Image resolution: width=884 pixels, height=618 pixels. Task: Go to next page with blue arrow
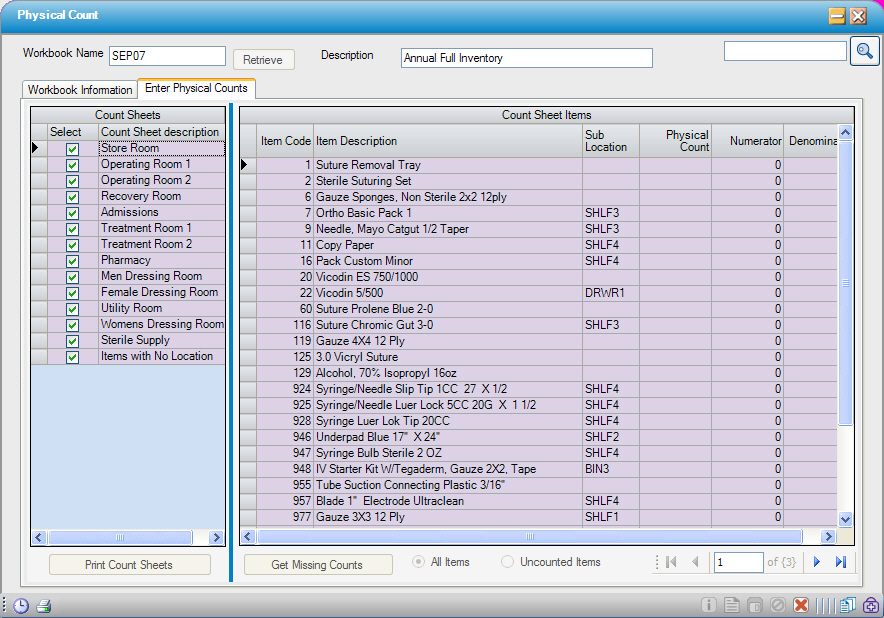[817, 562]
